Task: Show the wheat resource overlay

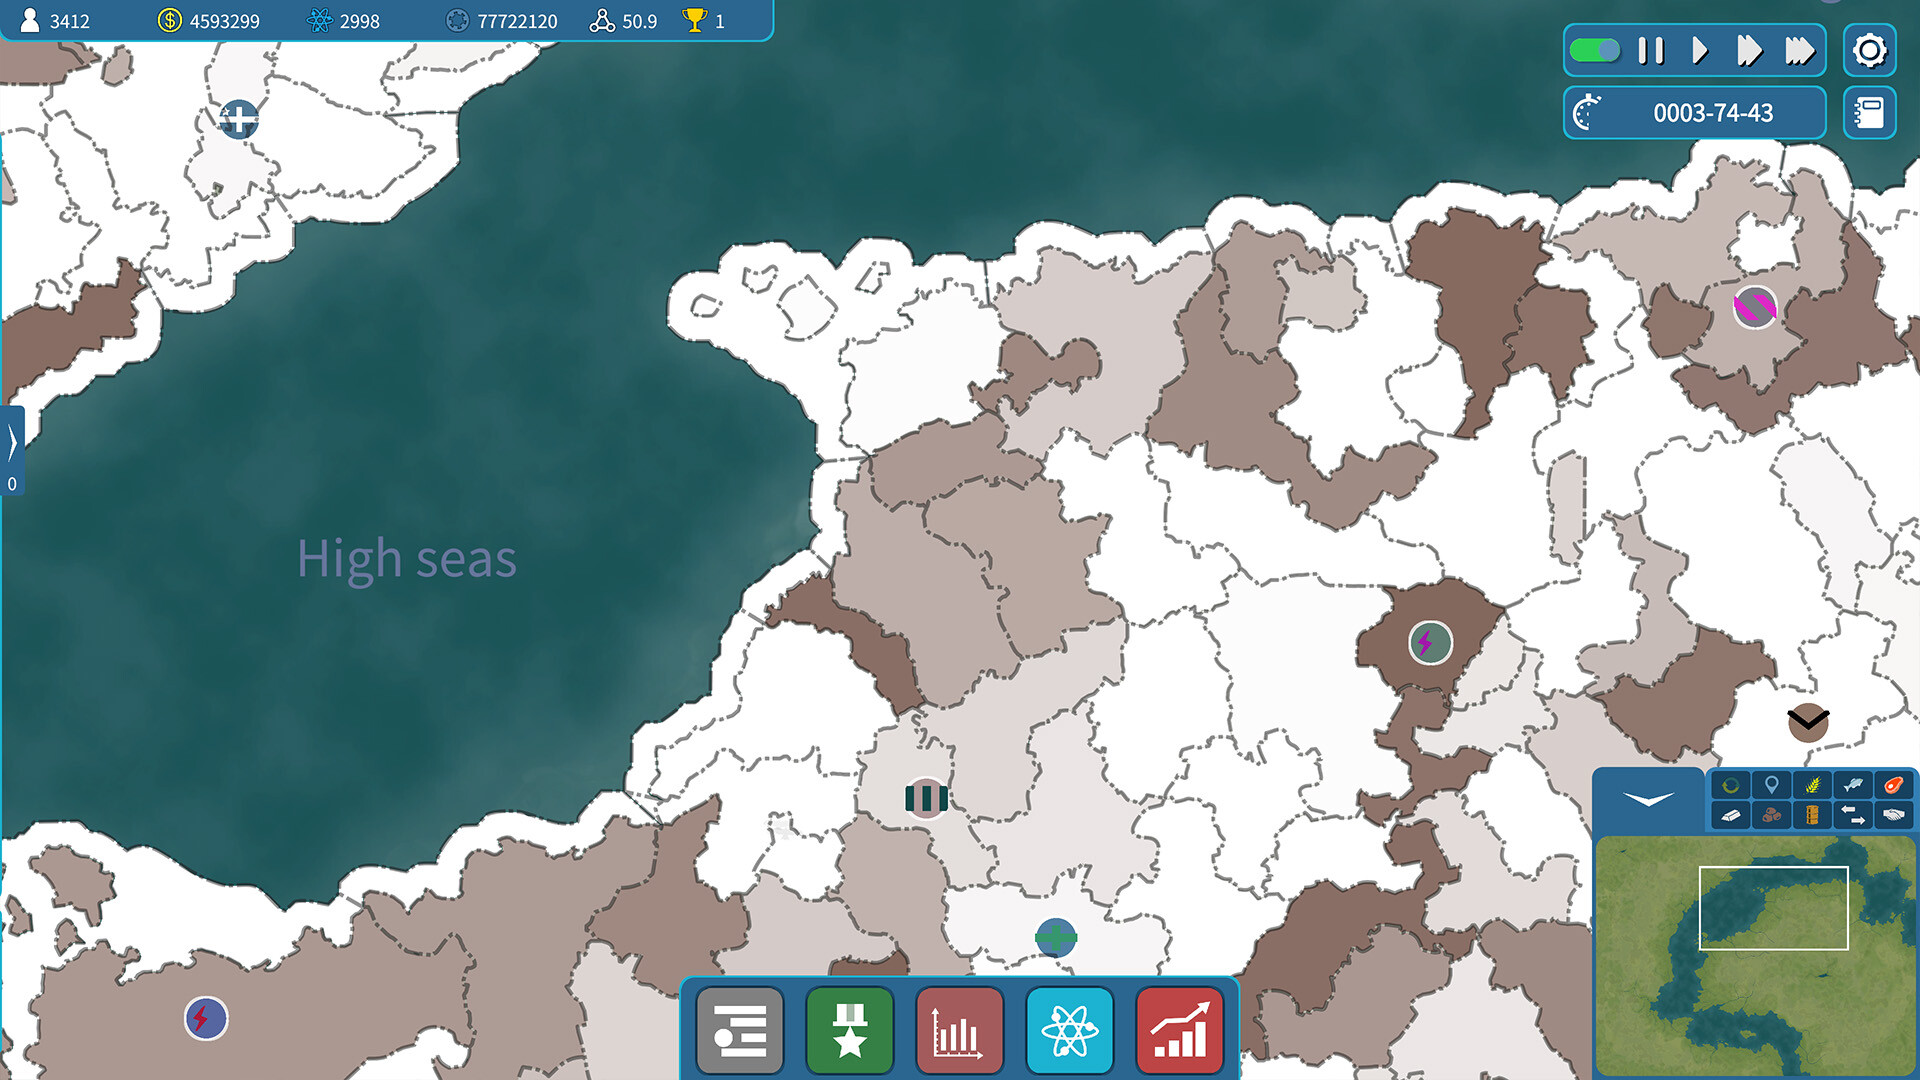Action: tap(1813, 785)
